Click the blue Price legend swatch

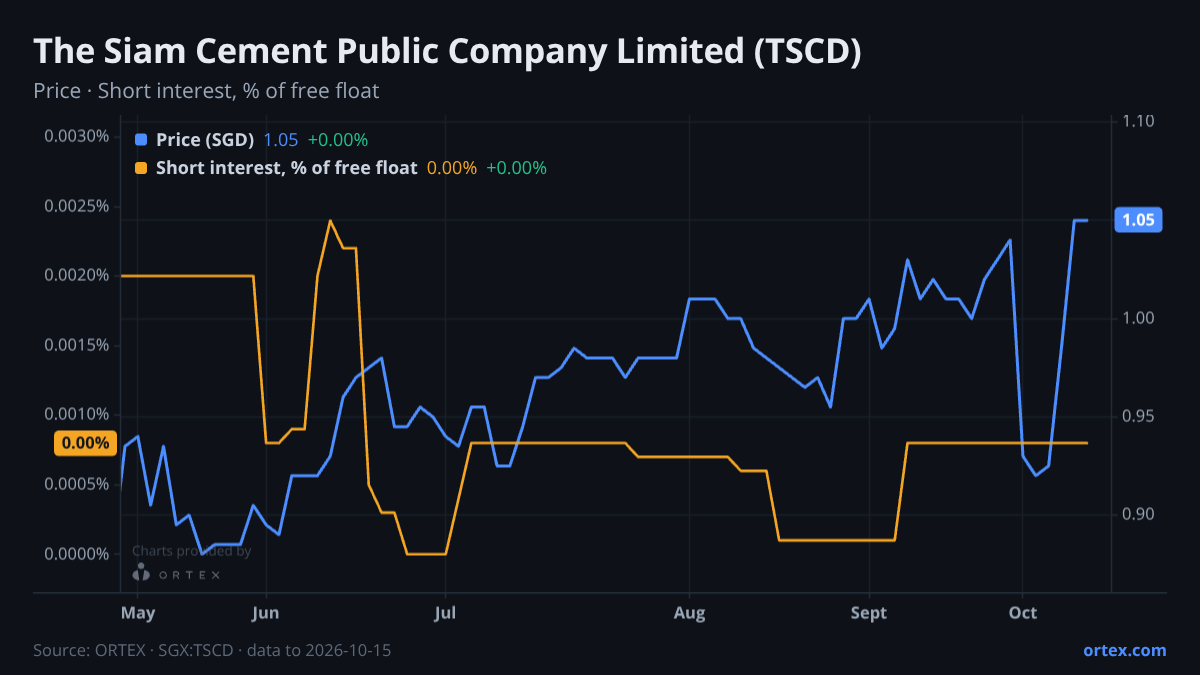(141, 140)
